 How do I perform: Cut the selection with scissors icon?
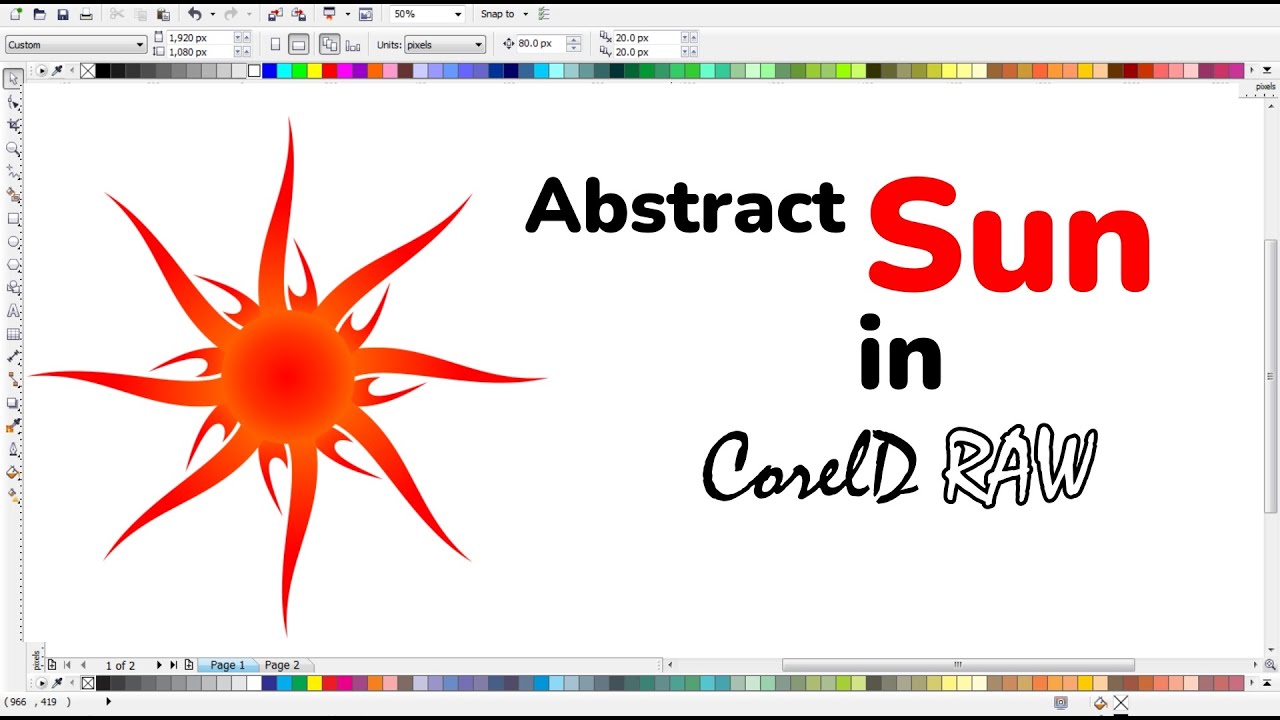click(116, 14)
